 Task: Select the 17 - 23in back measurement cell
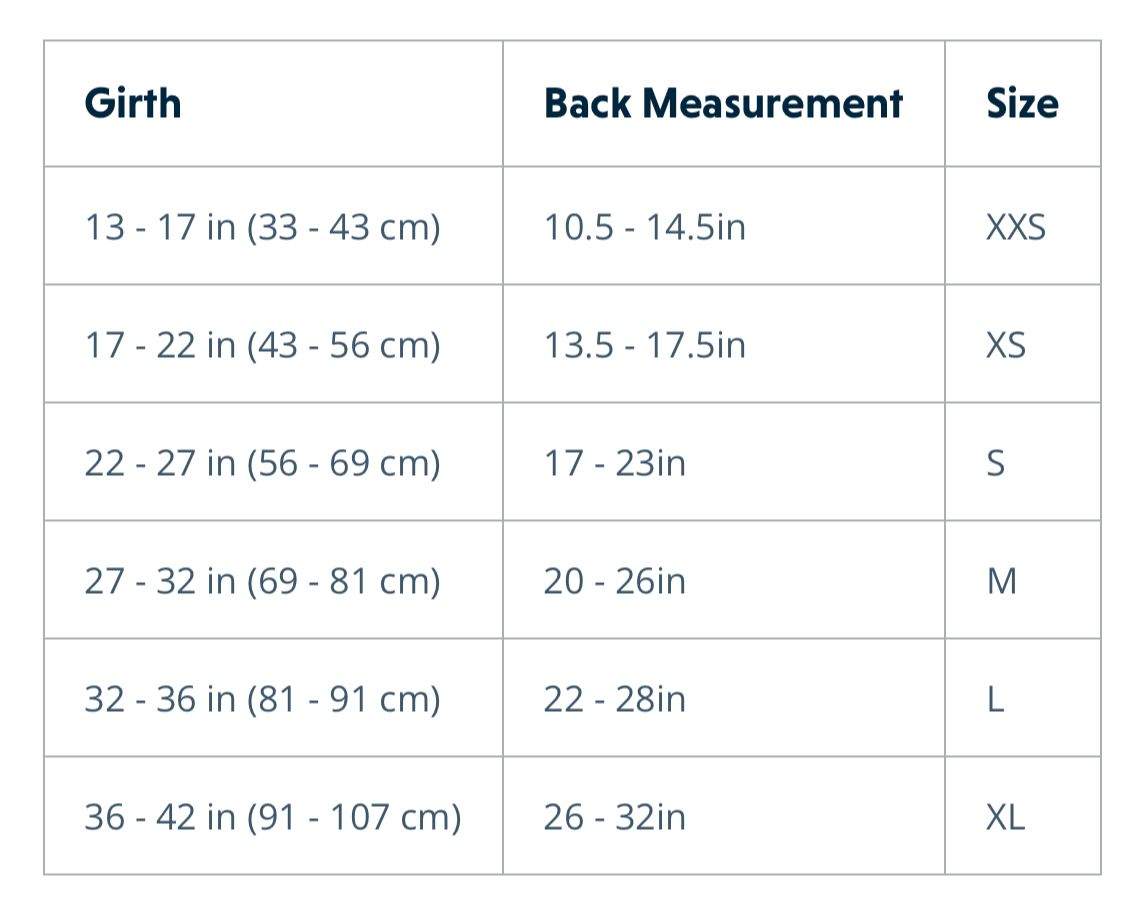point(615,463)
